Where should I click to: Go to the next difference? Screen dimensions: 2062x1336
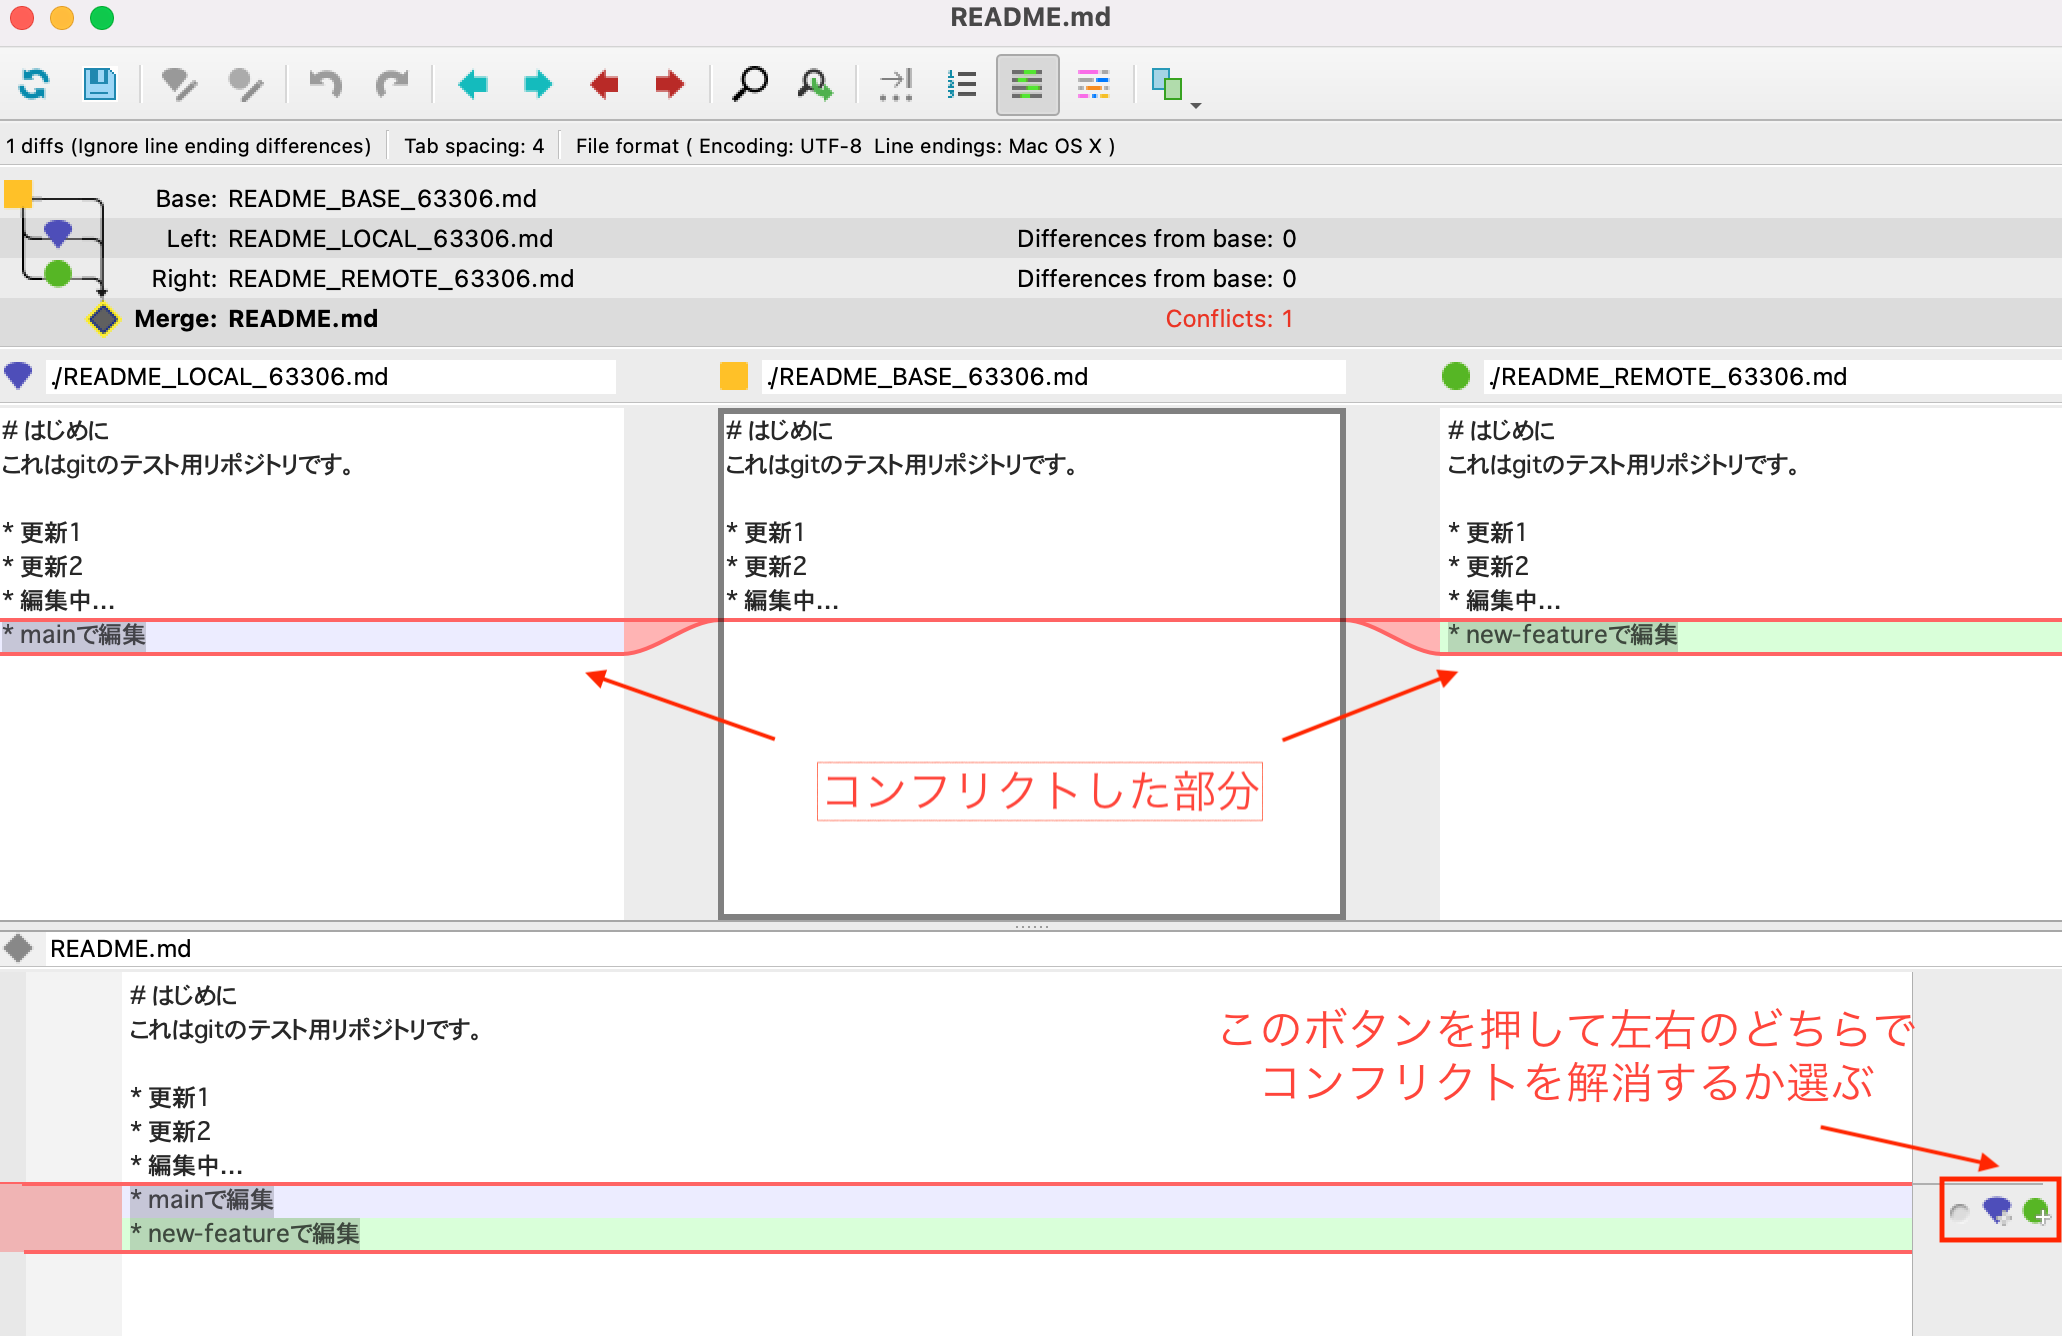537,85
